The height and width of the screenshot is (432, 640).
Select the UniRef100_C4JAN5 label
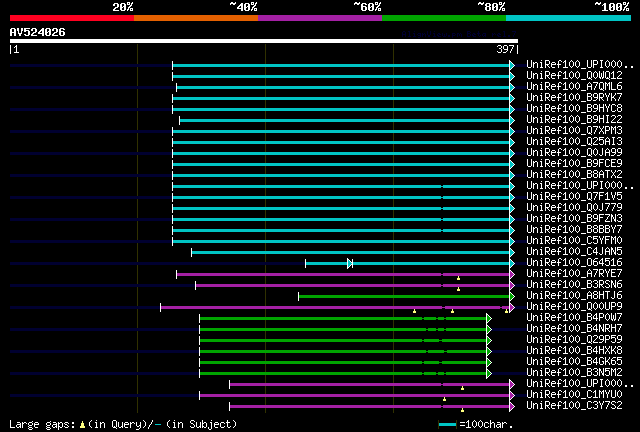coord(574,252)
